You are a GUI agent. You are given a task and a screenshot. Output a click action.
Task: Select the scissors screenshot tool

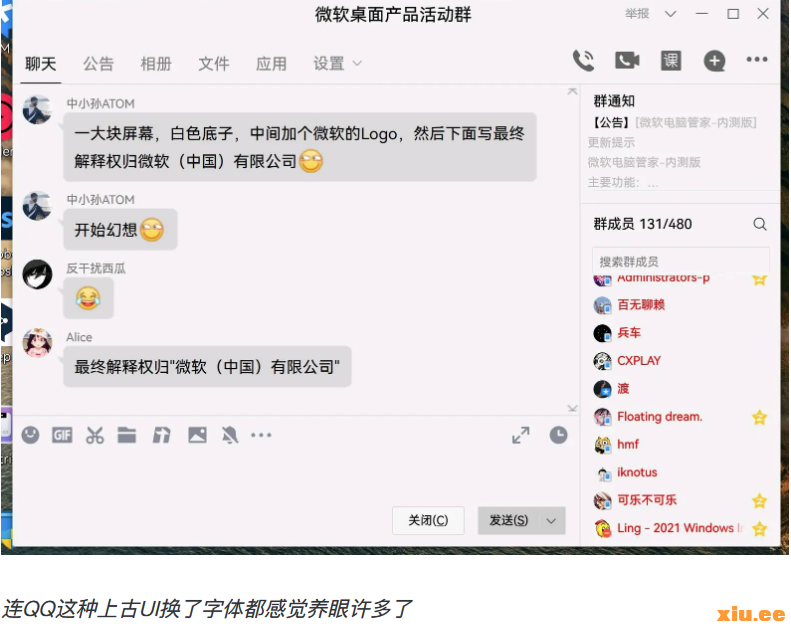pos(94,435)
